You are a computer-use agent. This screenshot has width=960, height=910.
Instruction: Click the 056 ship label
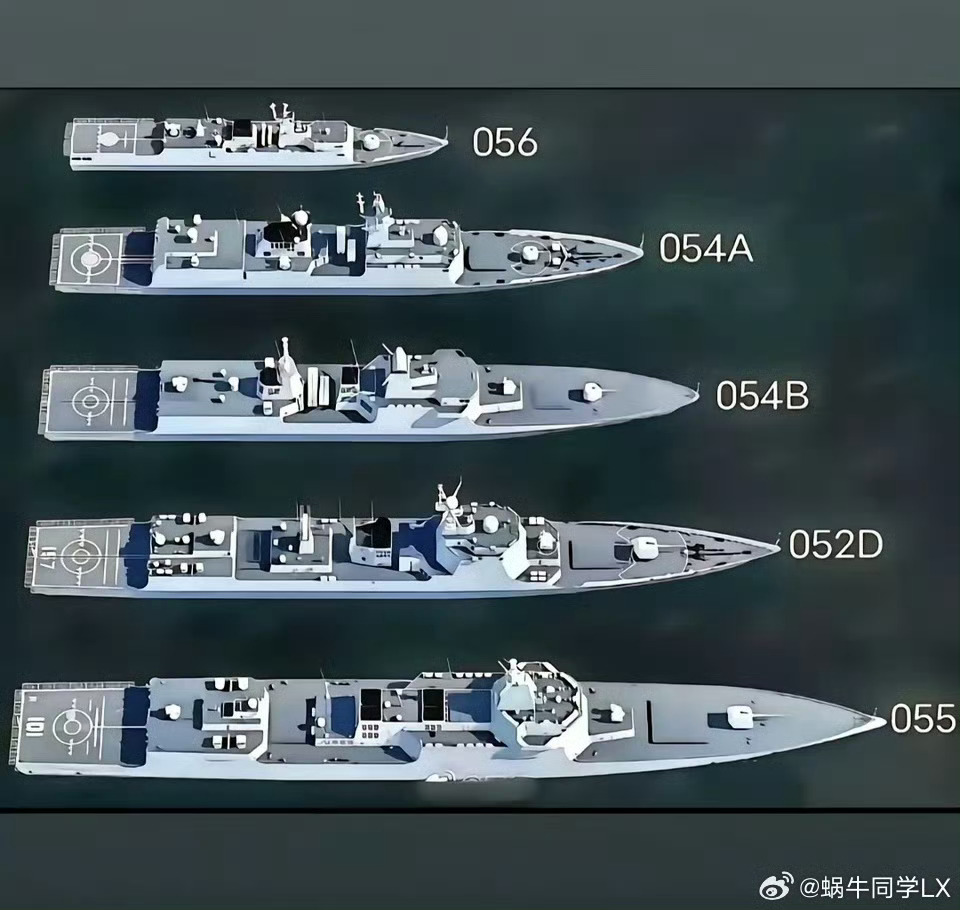coord(504,142)
